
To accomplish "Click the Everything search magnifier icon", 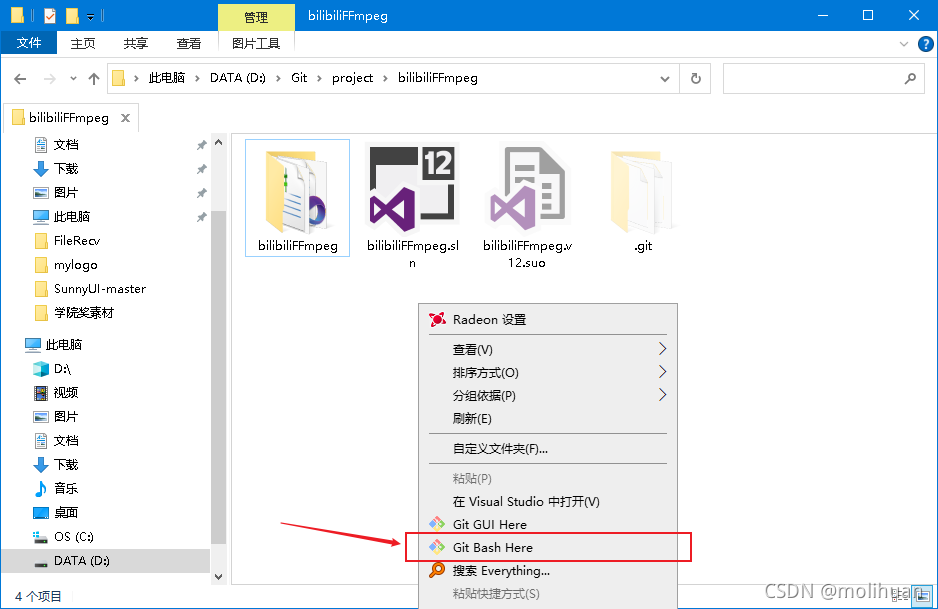I will [x=437, y=570].
